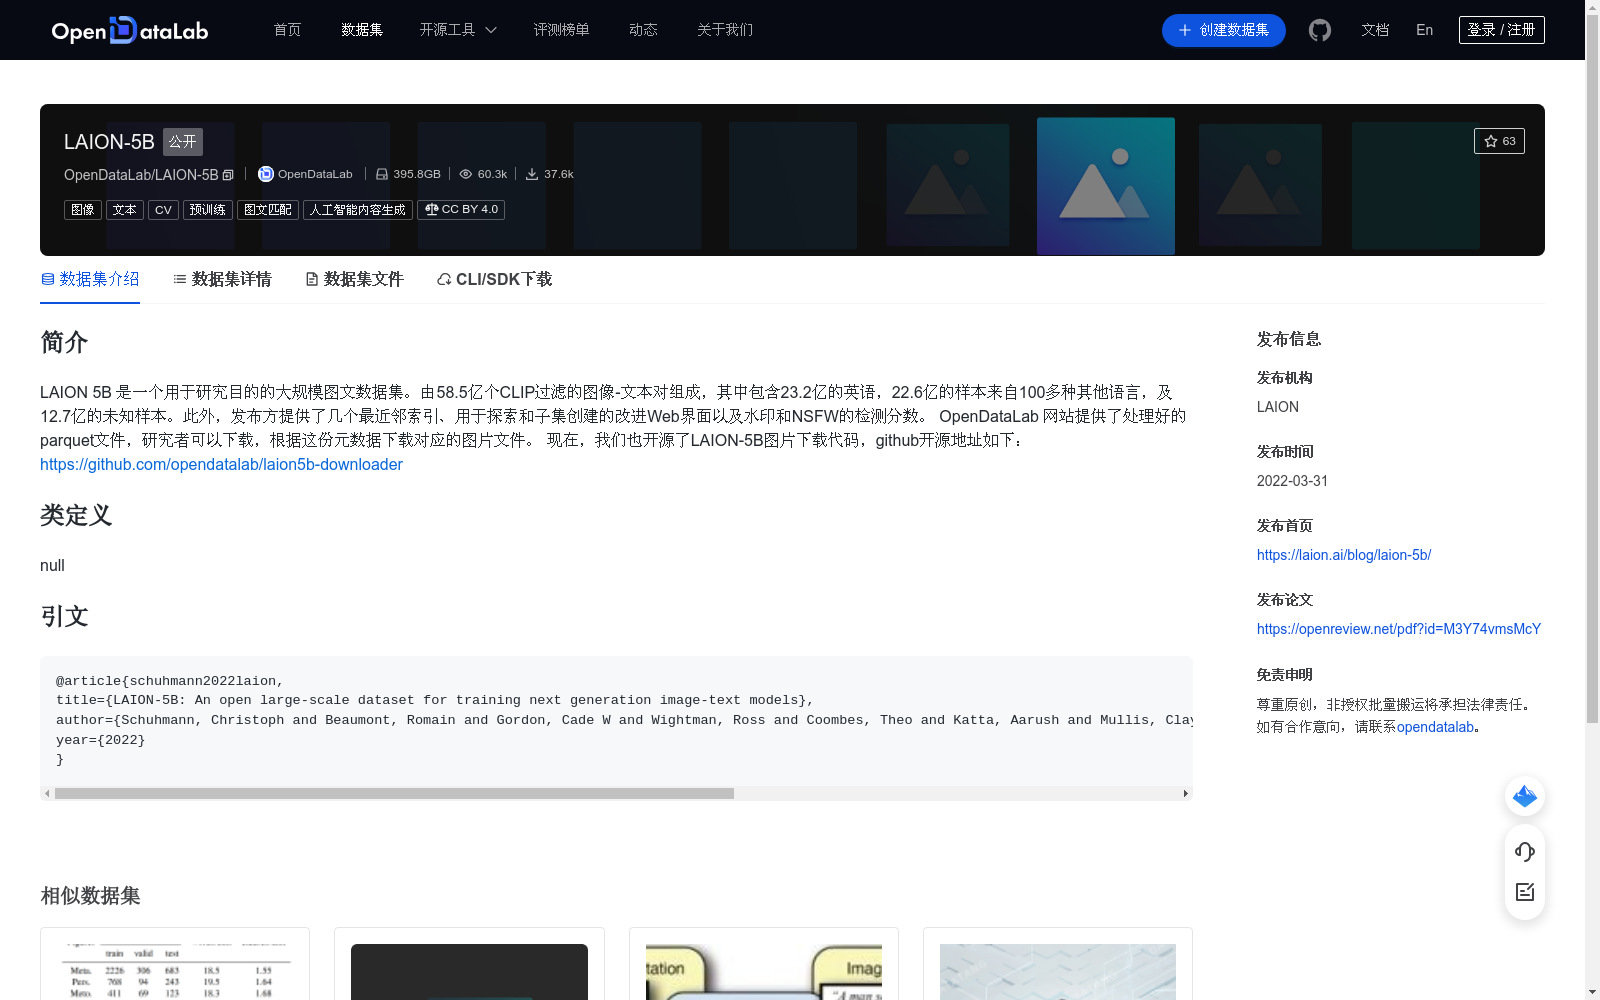Select the highlighted gallery thumbnail image
The height and width of the screenshot is (1000, 1600).
[x=1105, y=186]
